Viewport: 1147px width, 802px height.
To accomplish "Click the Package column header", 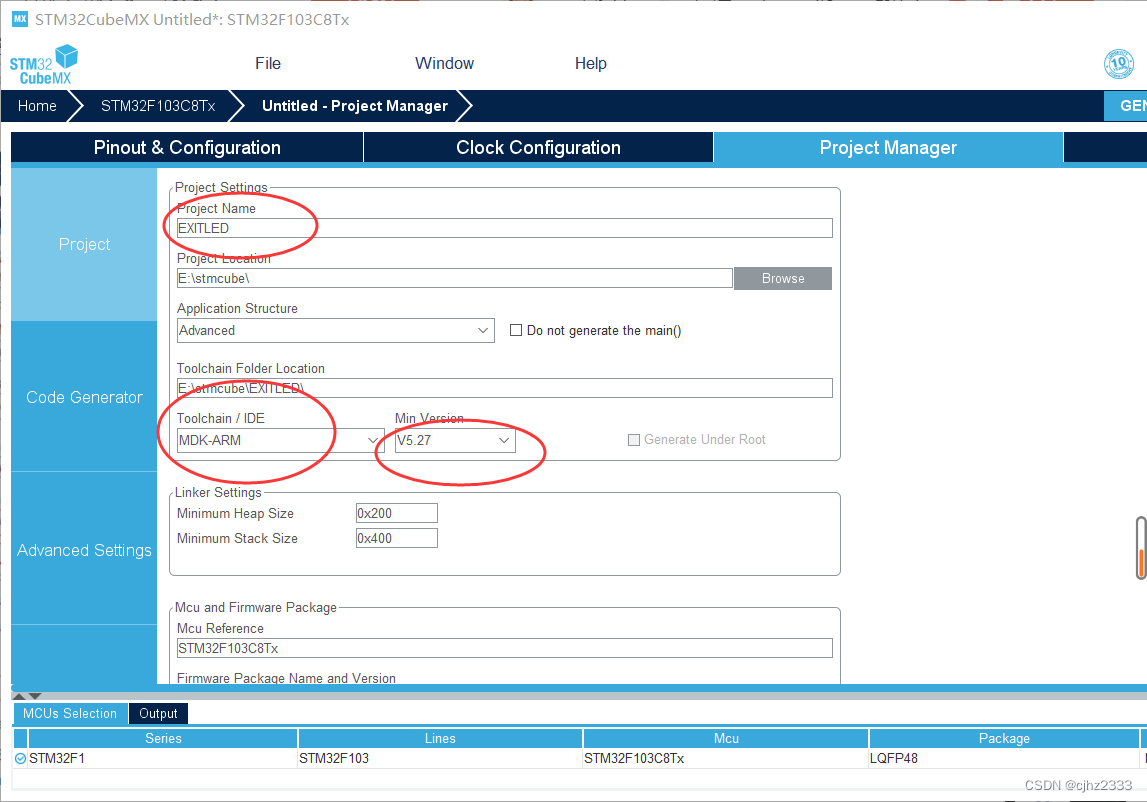I will [x=1004, y=738].
